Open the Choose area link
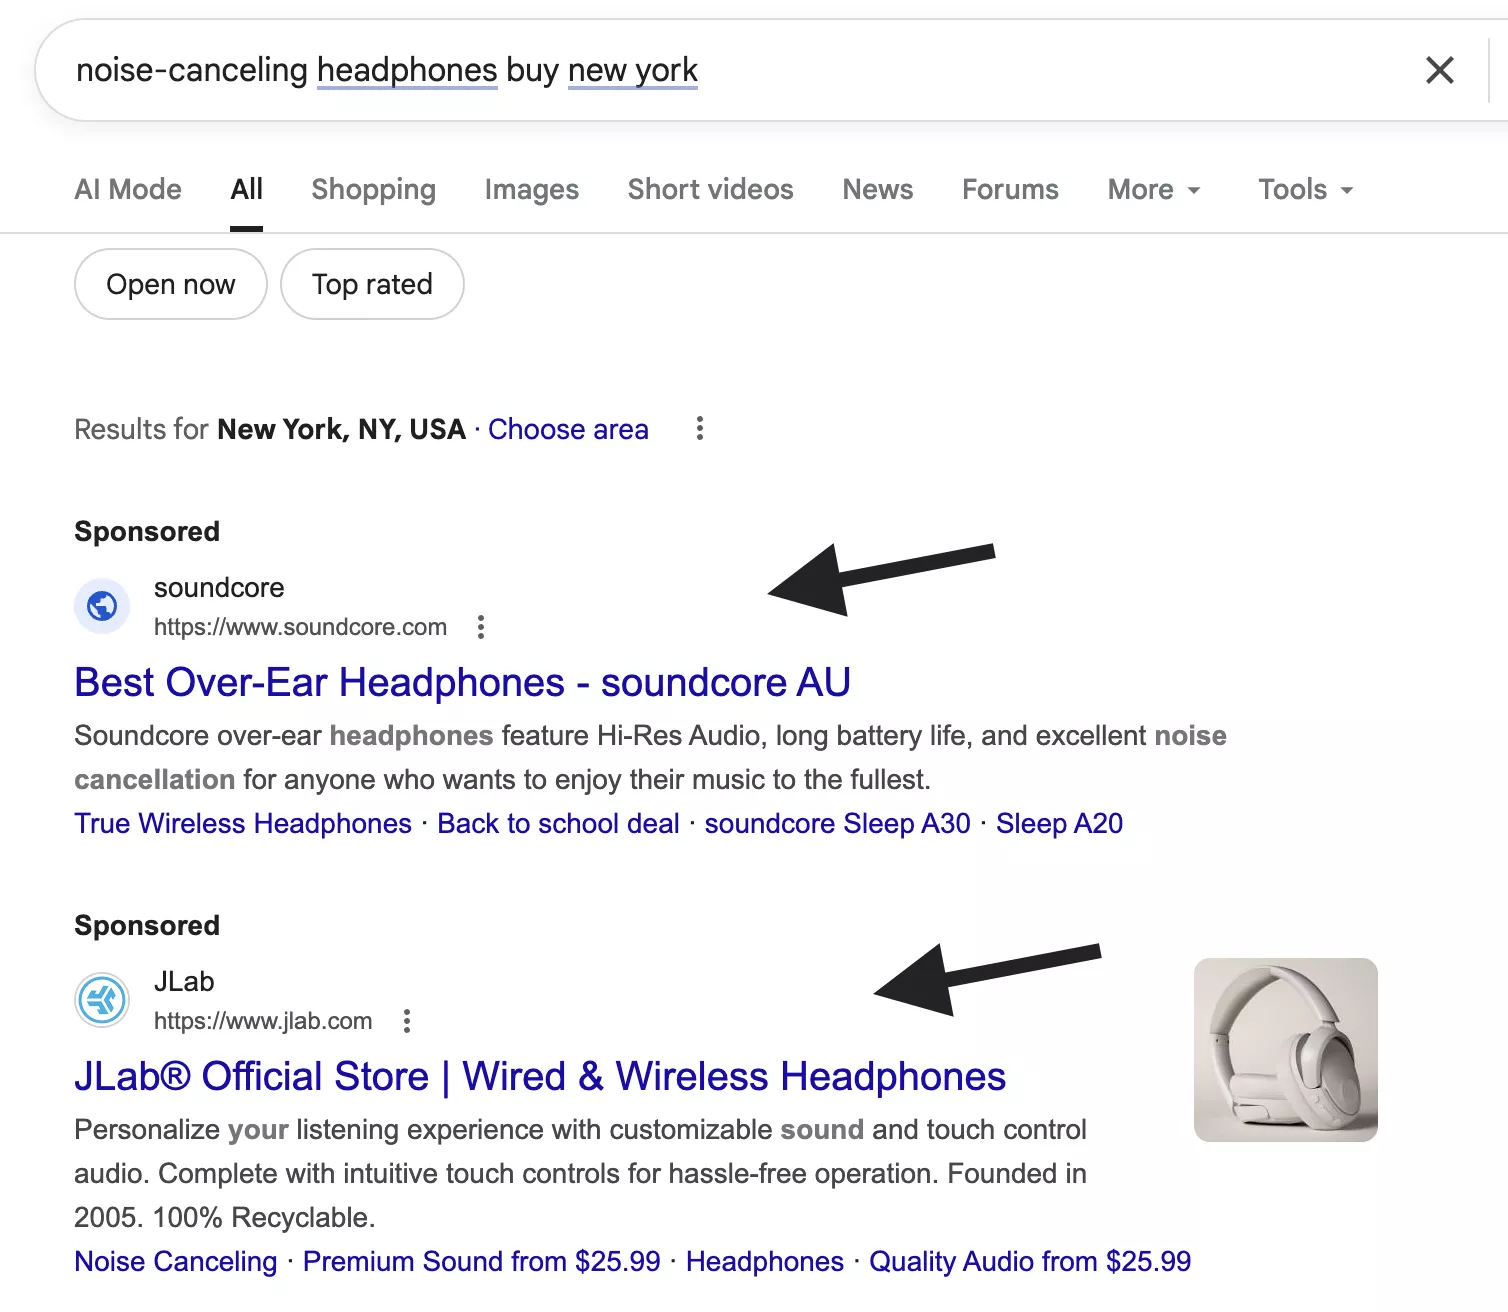This screenshot has height=1312, width=1508. point(568,429)
